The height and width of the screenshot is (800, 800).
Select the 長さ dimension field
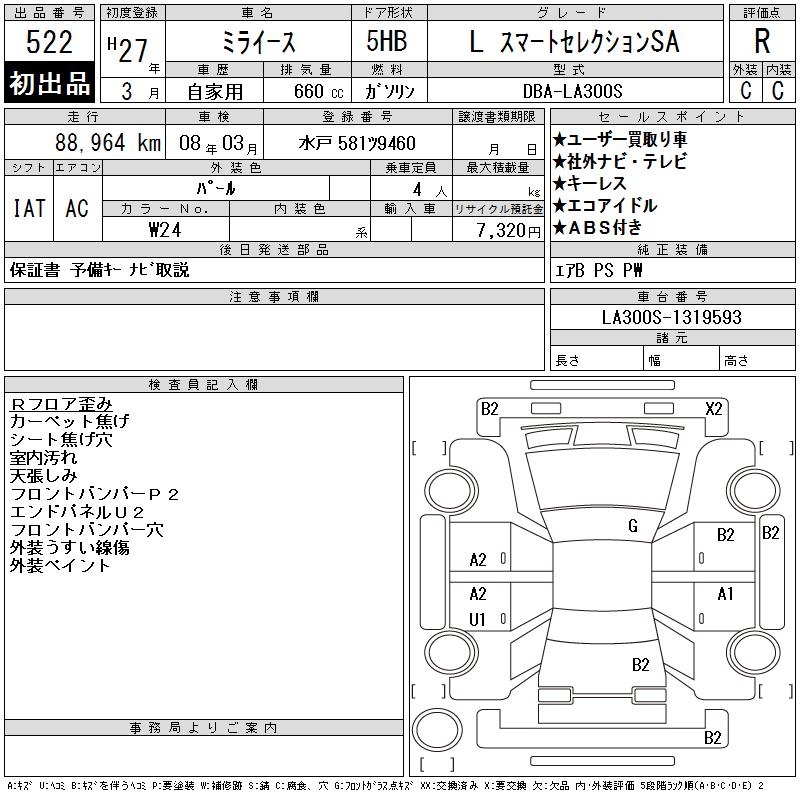(596, 358)
